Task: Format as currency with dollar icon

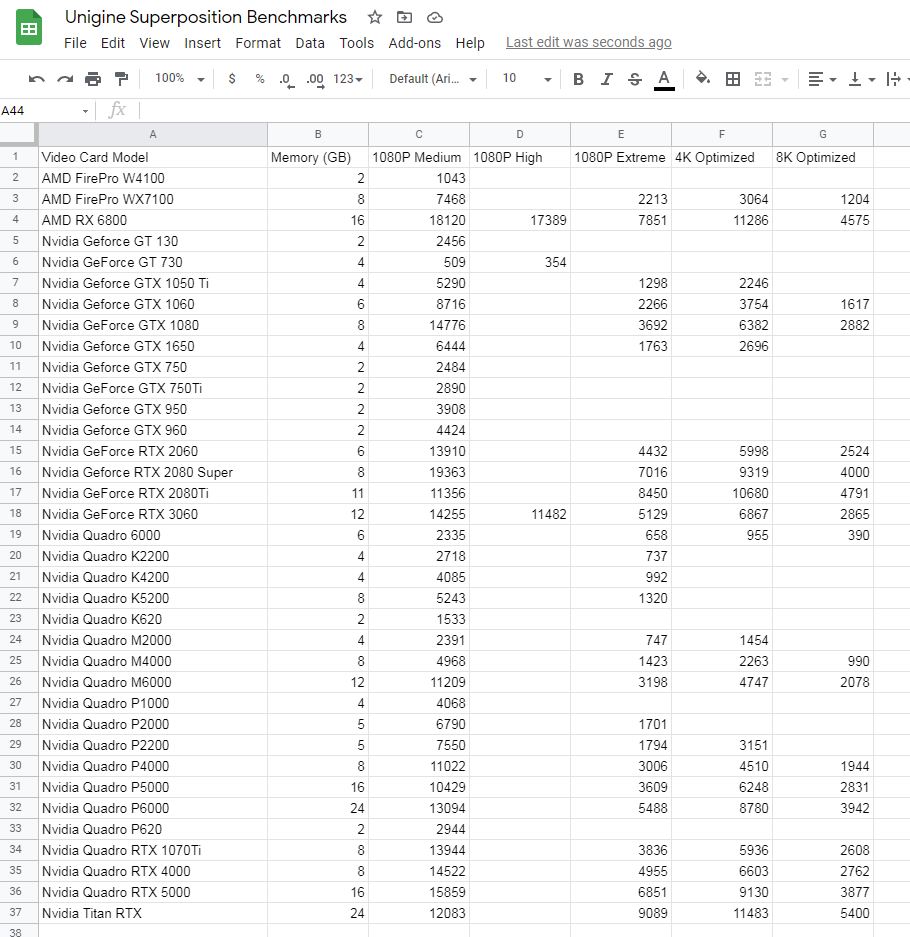Action: (232, 78)
